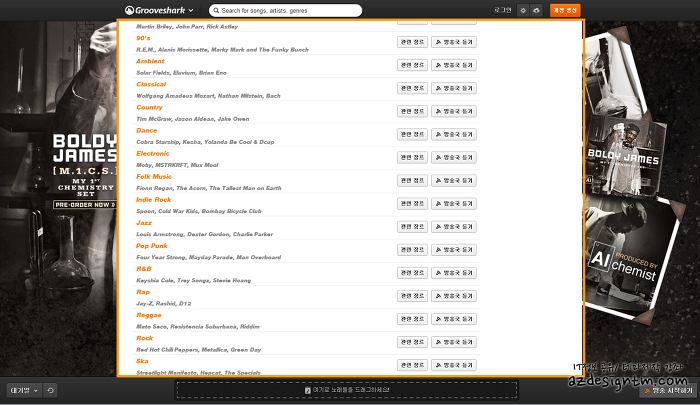Image resolution: width=700 pixels, height=405 pixels.
Task: Show related genres for Indie Rock
Action: [x=412, y=204]
